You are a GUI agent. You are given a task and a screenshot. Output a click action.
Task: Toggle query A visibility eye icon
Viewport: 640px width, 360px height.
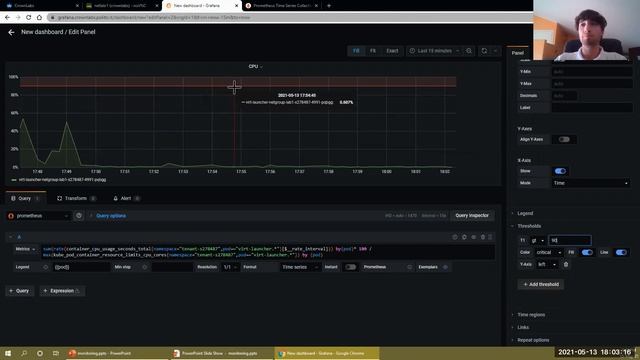click(473, 237)
